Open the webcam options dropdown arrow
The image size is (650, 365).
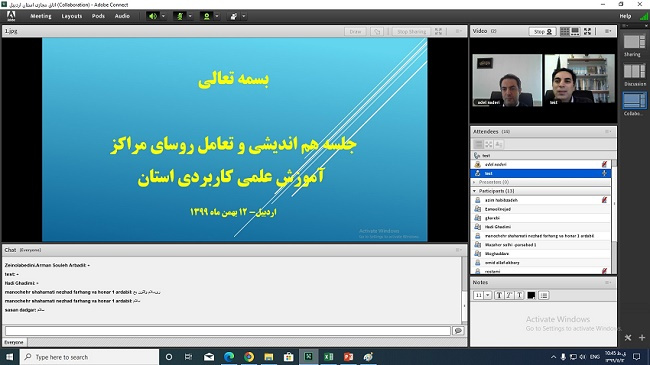point(217,16)
